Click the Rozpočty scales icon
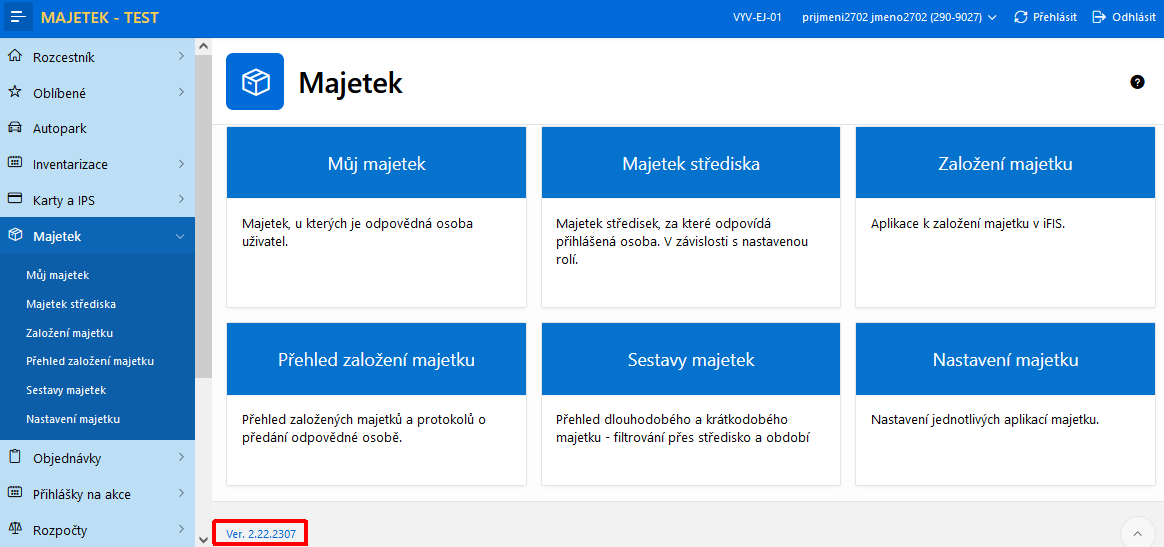This screenshot has width=1164, height=547. (x=14, y=529)
